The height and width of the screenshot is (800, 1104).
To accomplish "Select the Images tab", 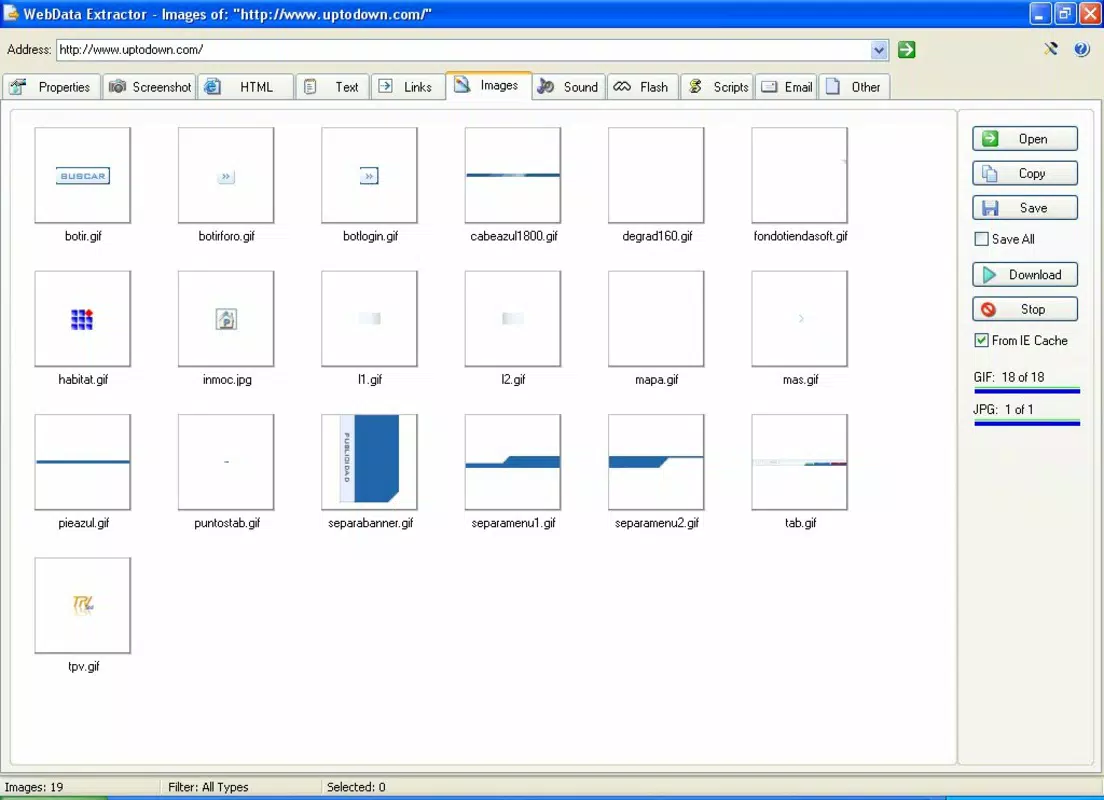I will pyautogui.click(x=488, y=85).
